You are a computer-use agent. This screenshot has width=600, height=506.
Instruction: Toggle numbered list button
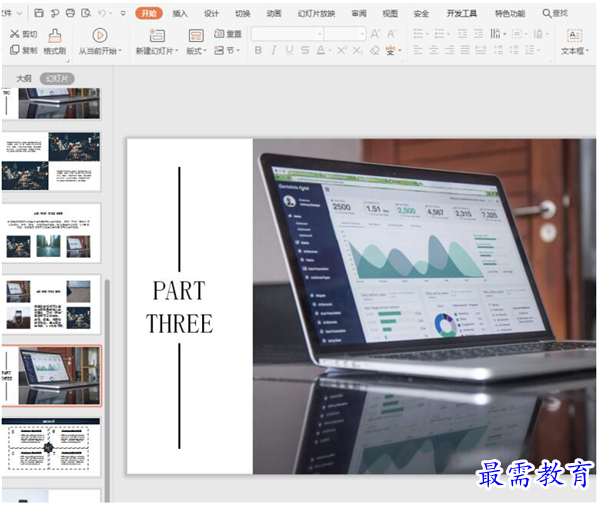pyautogui.click(x=439, y=34)
